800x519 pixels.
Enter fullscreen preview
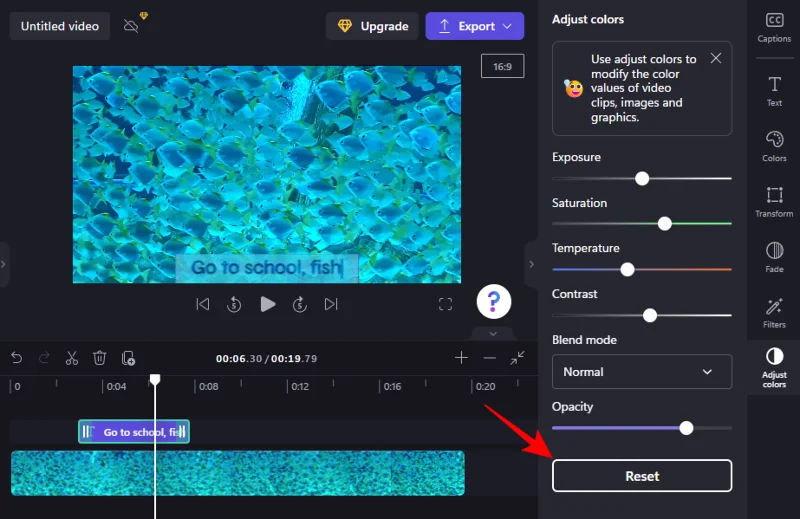[x=445, y=304]
